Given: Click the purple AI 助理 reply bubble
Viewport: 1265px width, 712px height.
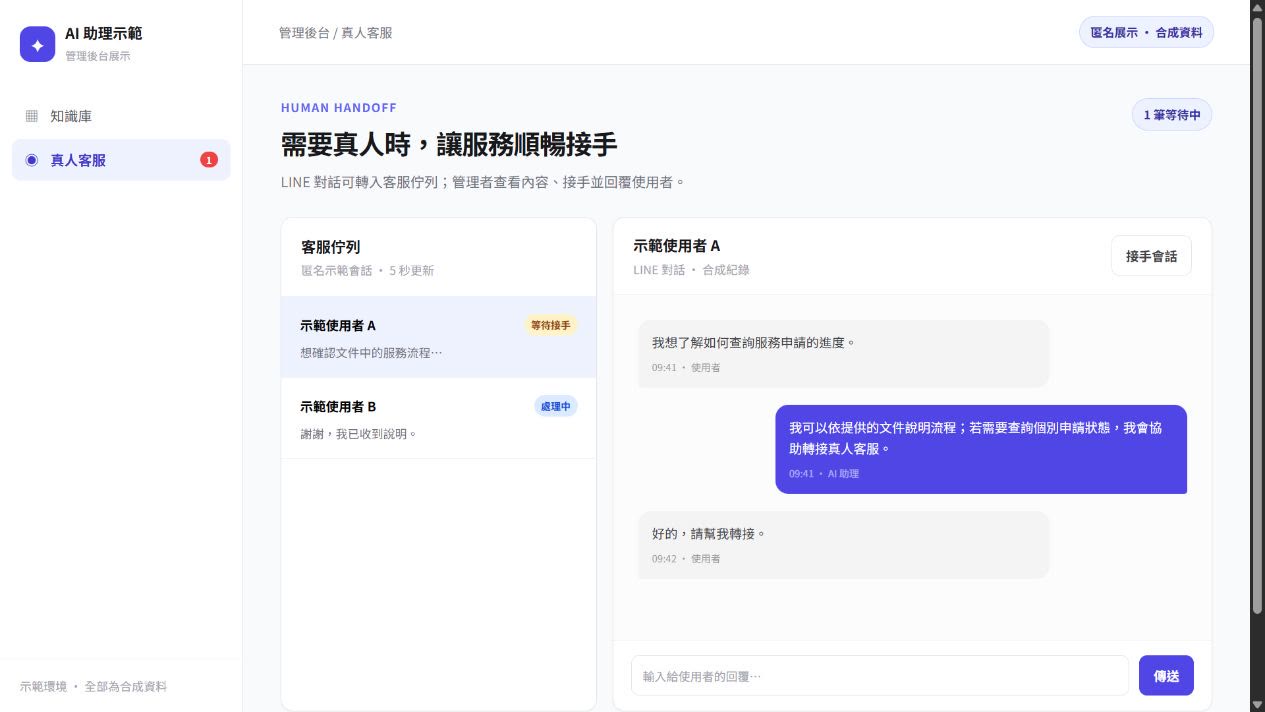Looking at the screenshot, I should pyautogui.click(x=981, y=449).
